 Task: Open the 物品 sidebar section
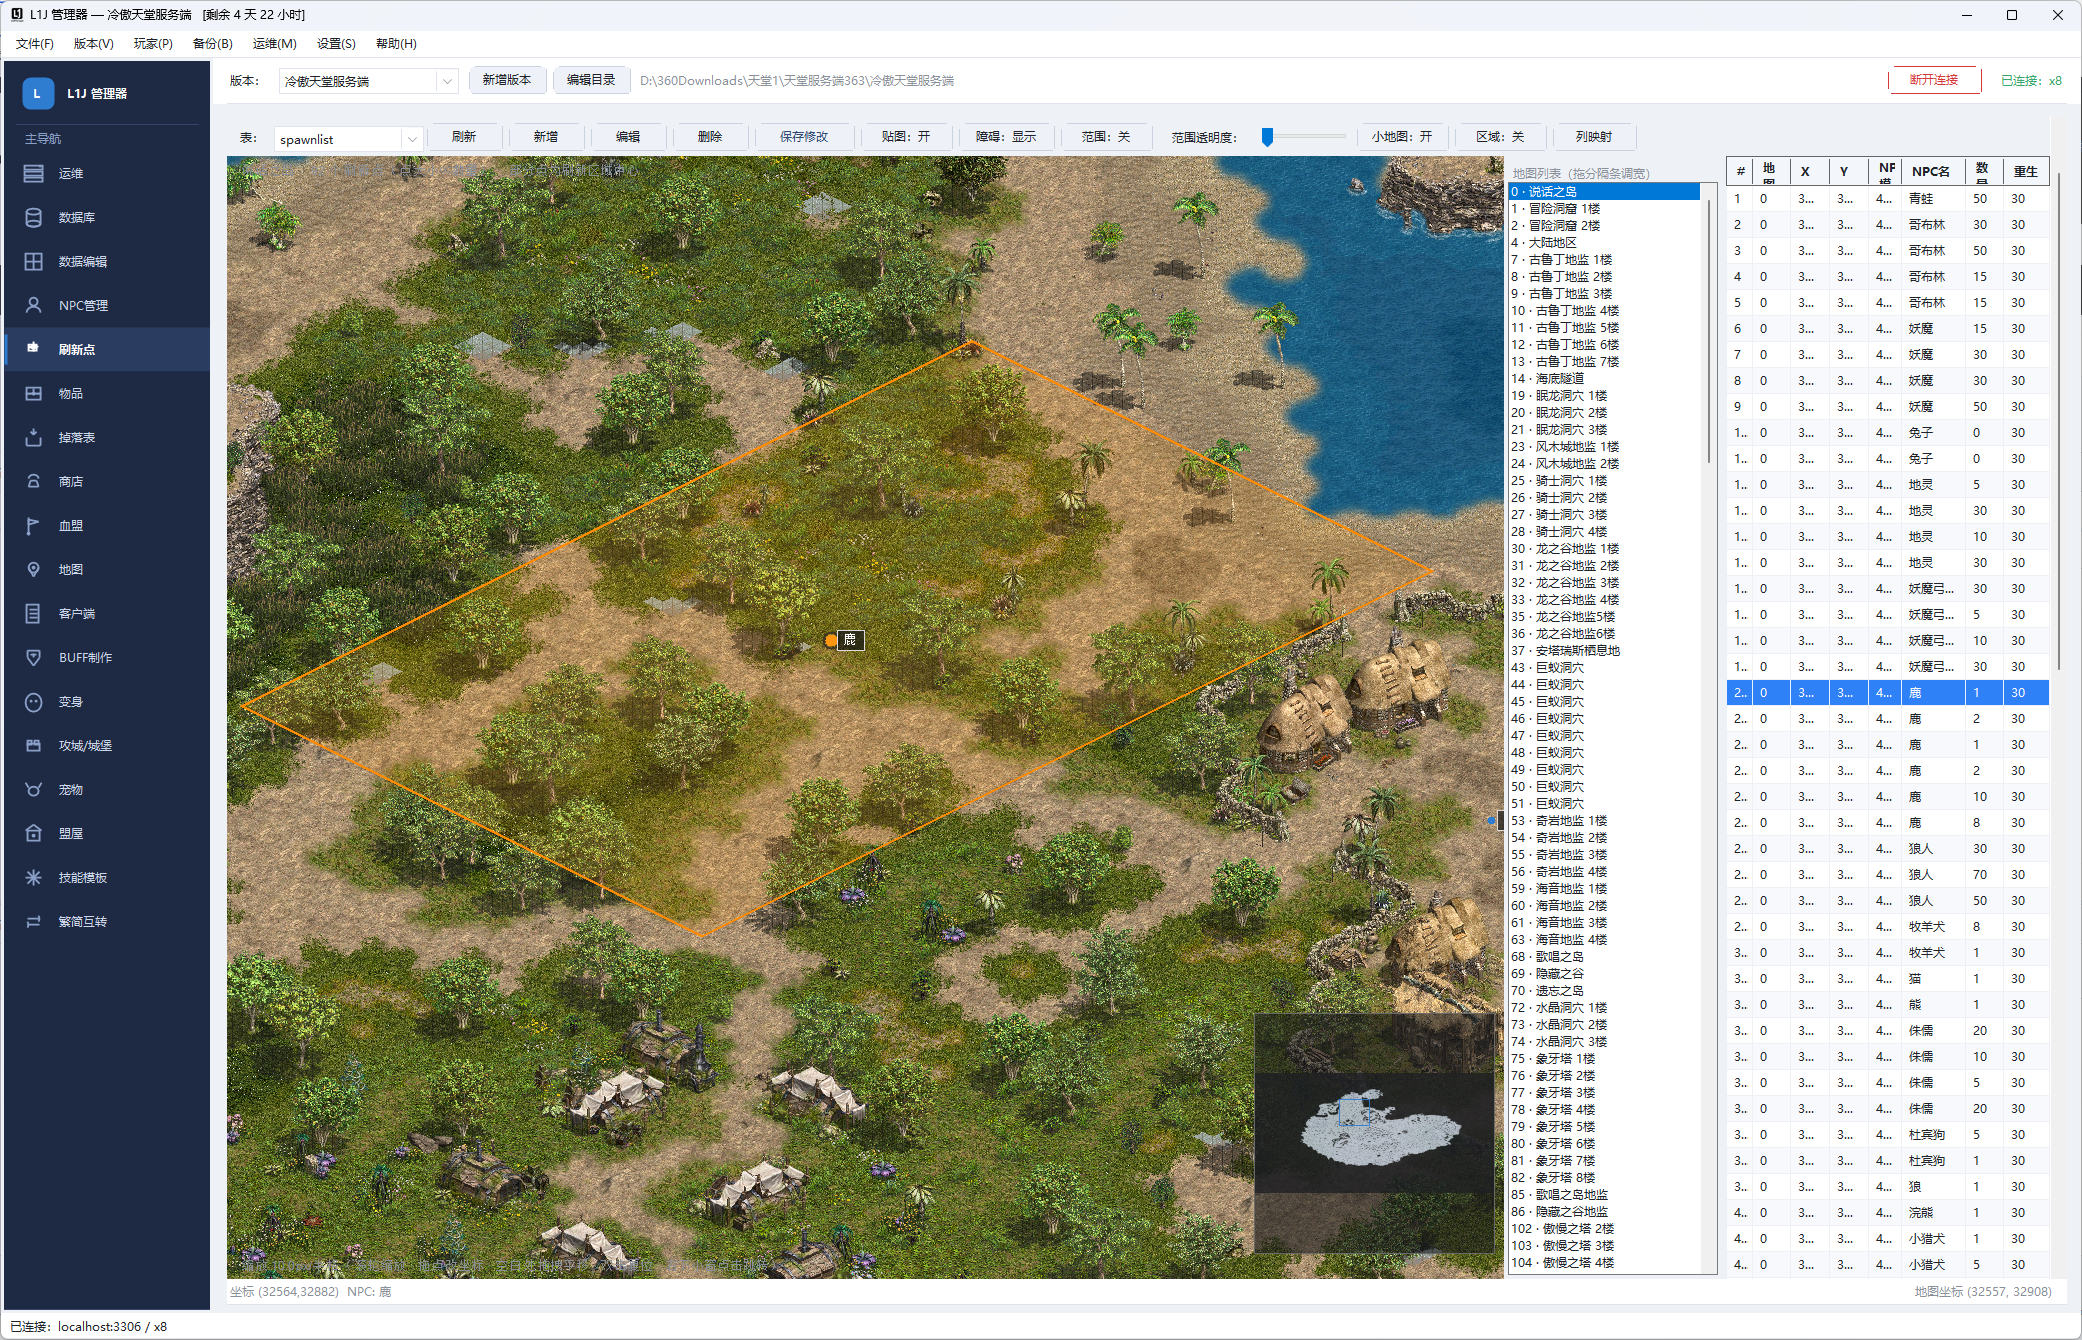click(107, 394)
